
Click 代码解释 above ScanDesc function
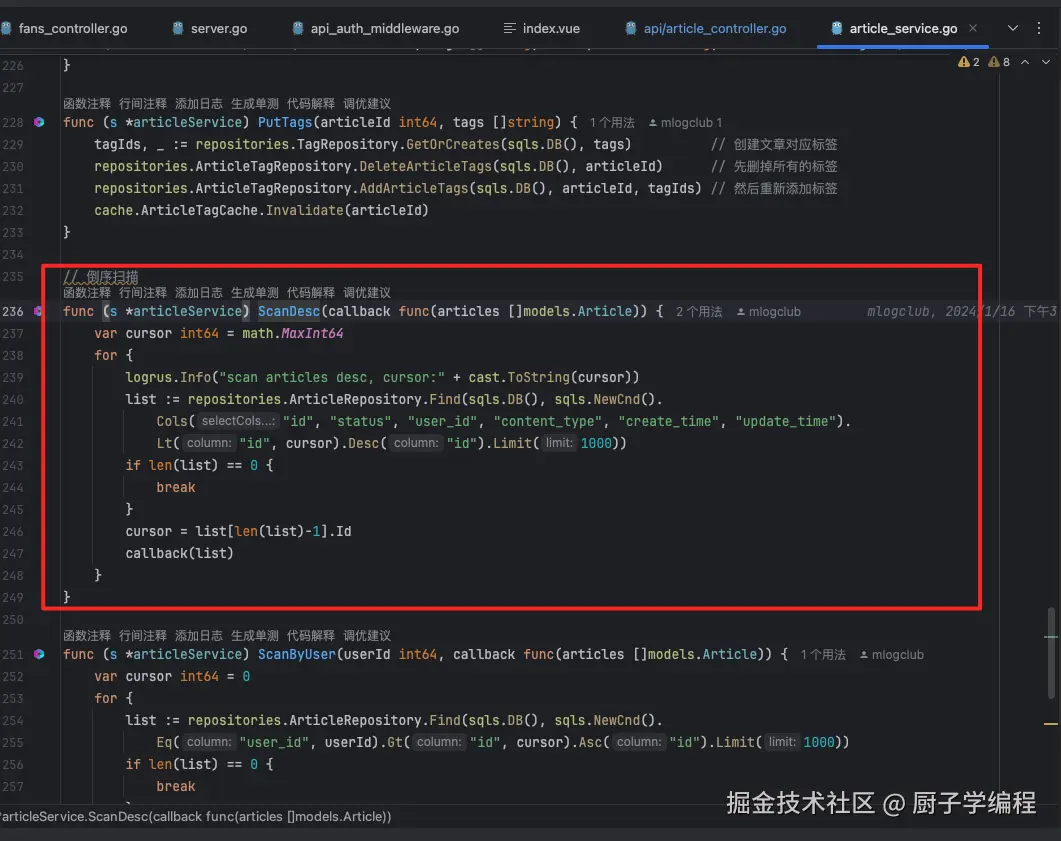(x=311, y=293)
